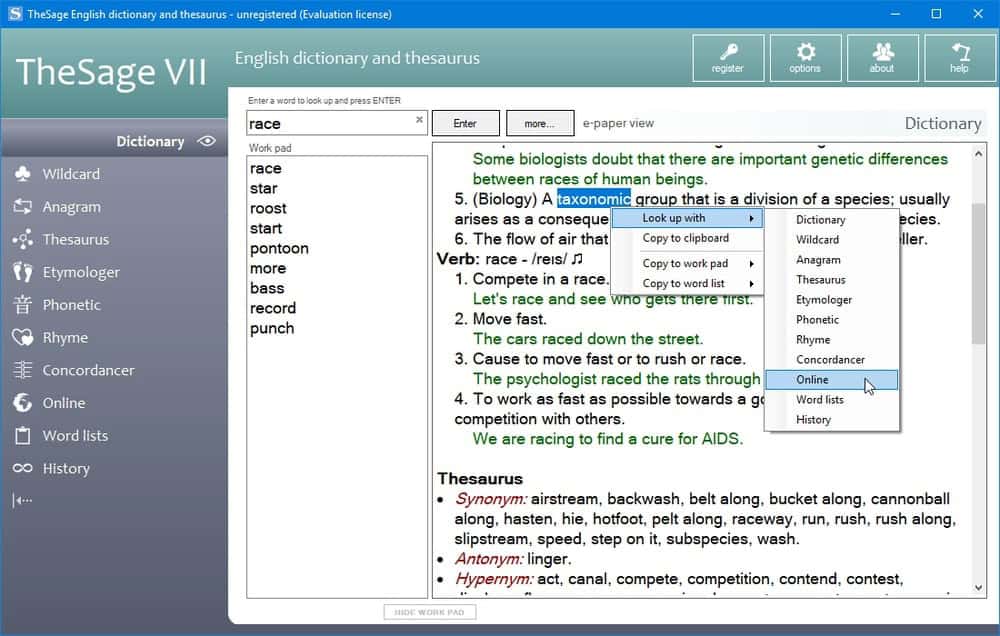Select 'star' in the work pad

(263, 188)
